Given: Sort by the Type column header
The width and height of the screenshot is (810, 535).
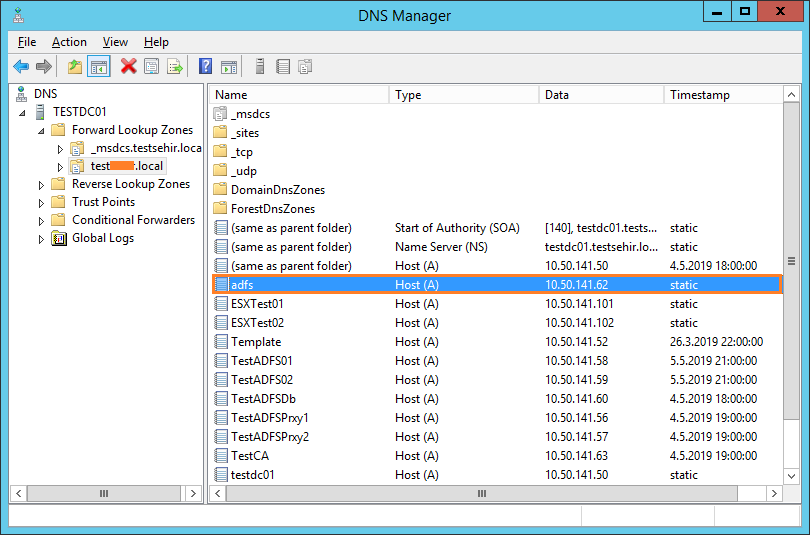Looking at the screenshot, I should coord(464,95).
